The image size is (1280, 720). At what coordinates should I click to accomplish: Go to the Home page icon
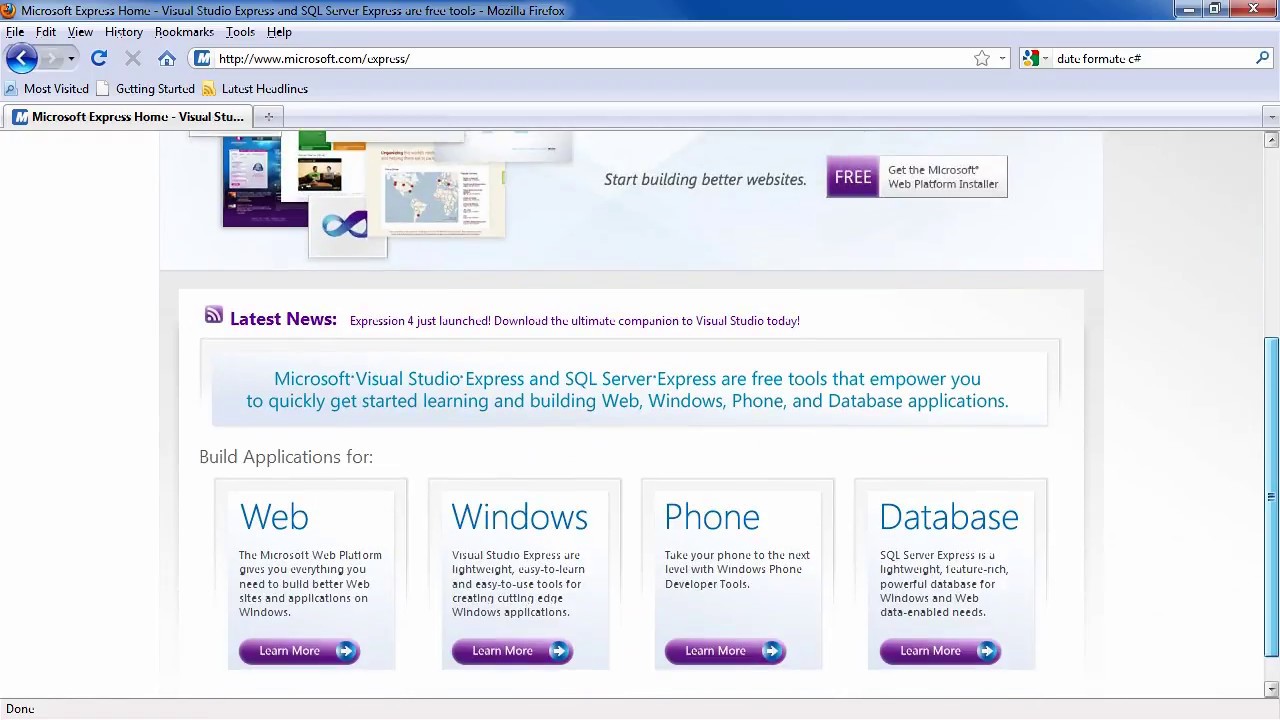pyautogui.click(x=167, y=59)
